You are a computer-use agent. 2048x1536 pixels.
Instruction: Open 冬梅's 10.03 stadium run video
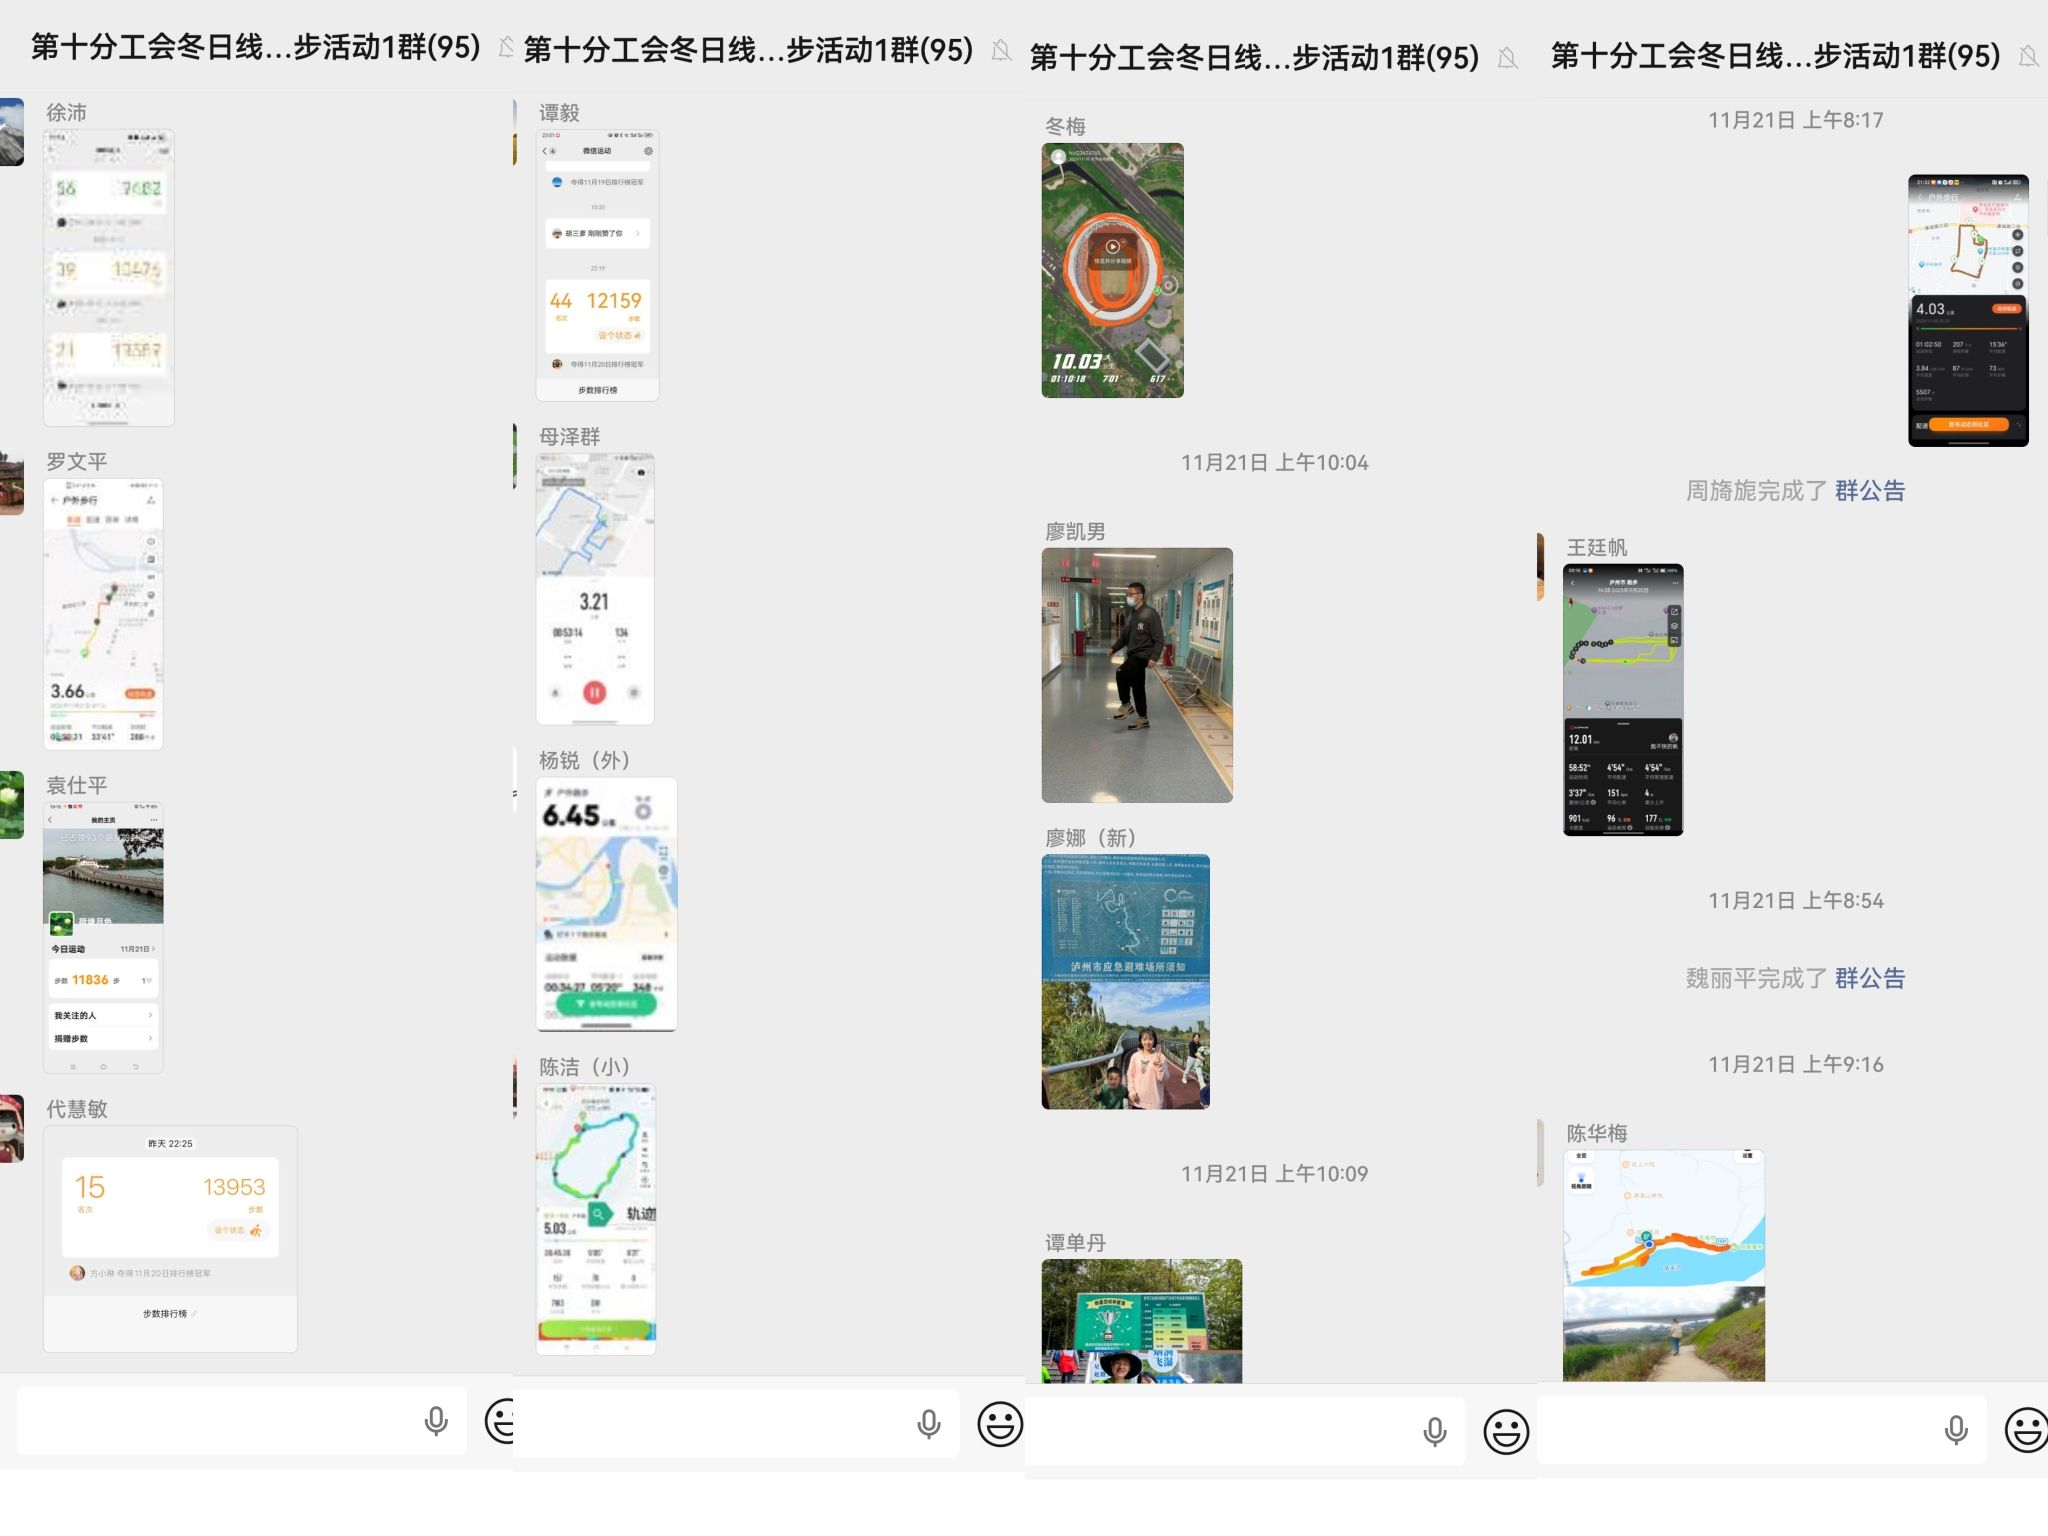1112,270
